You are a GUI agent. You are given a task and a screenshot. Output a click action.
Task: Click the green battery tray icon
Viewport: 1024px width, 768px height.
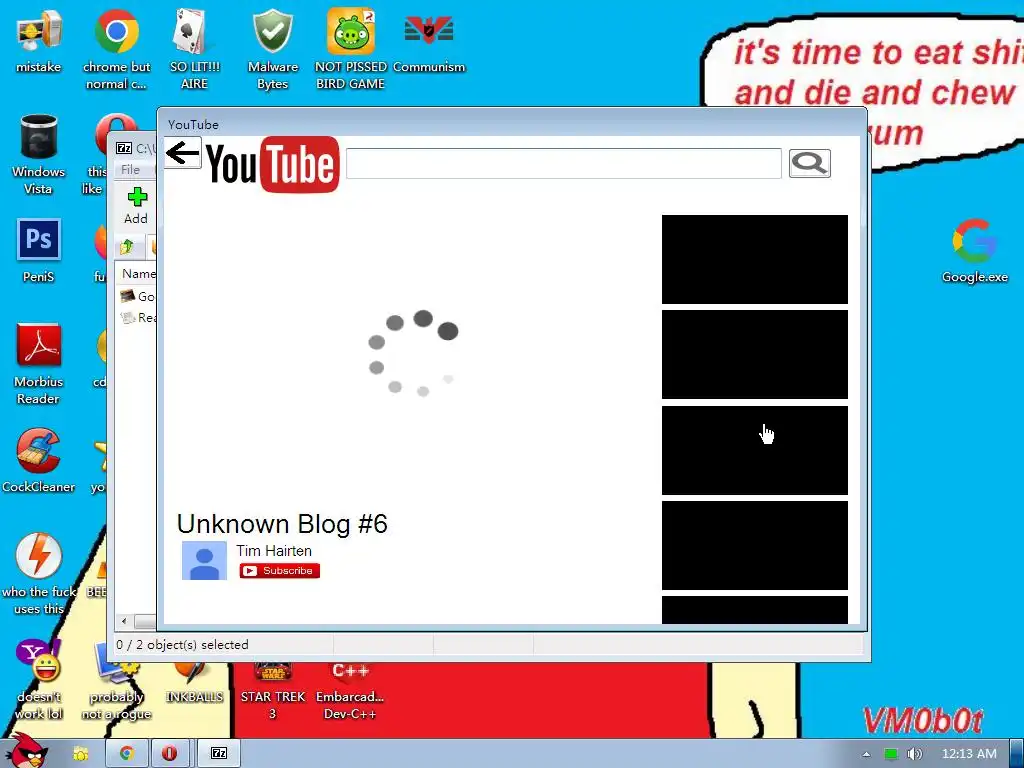(890, 754)
